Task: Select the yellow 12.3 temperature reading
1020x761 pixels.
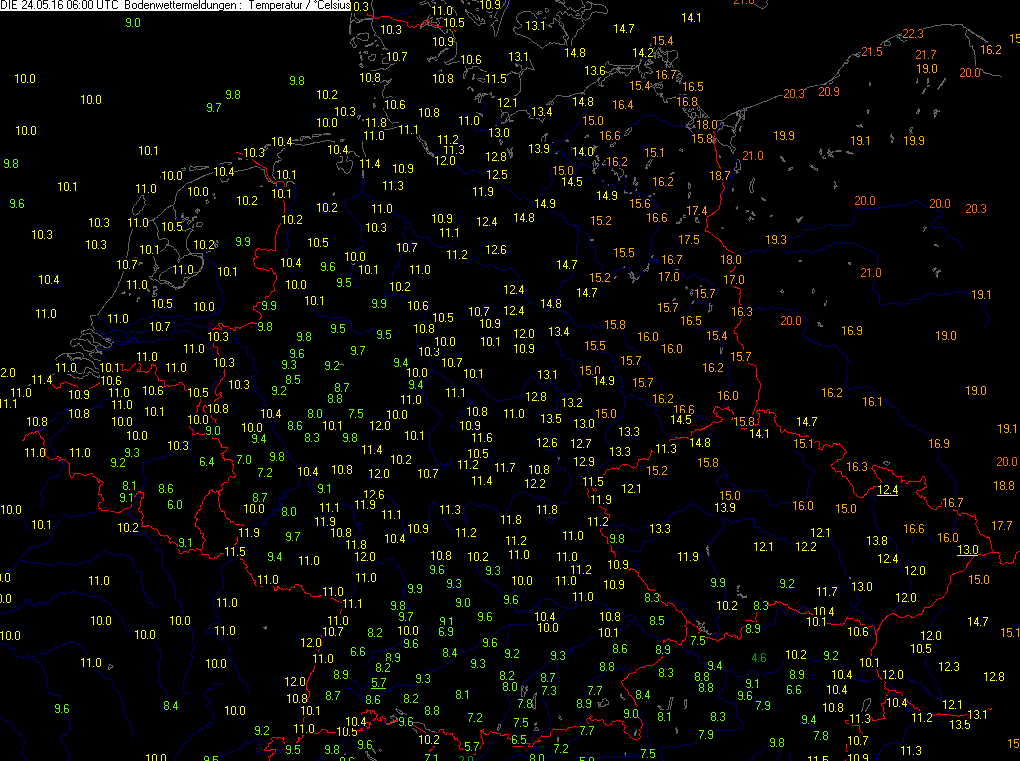Action: [949, 666]
